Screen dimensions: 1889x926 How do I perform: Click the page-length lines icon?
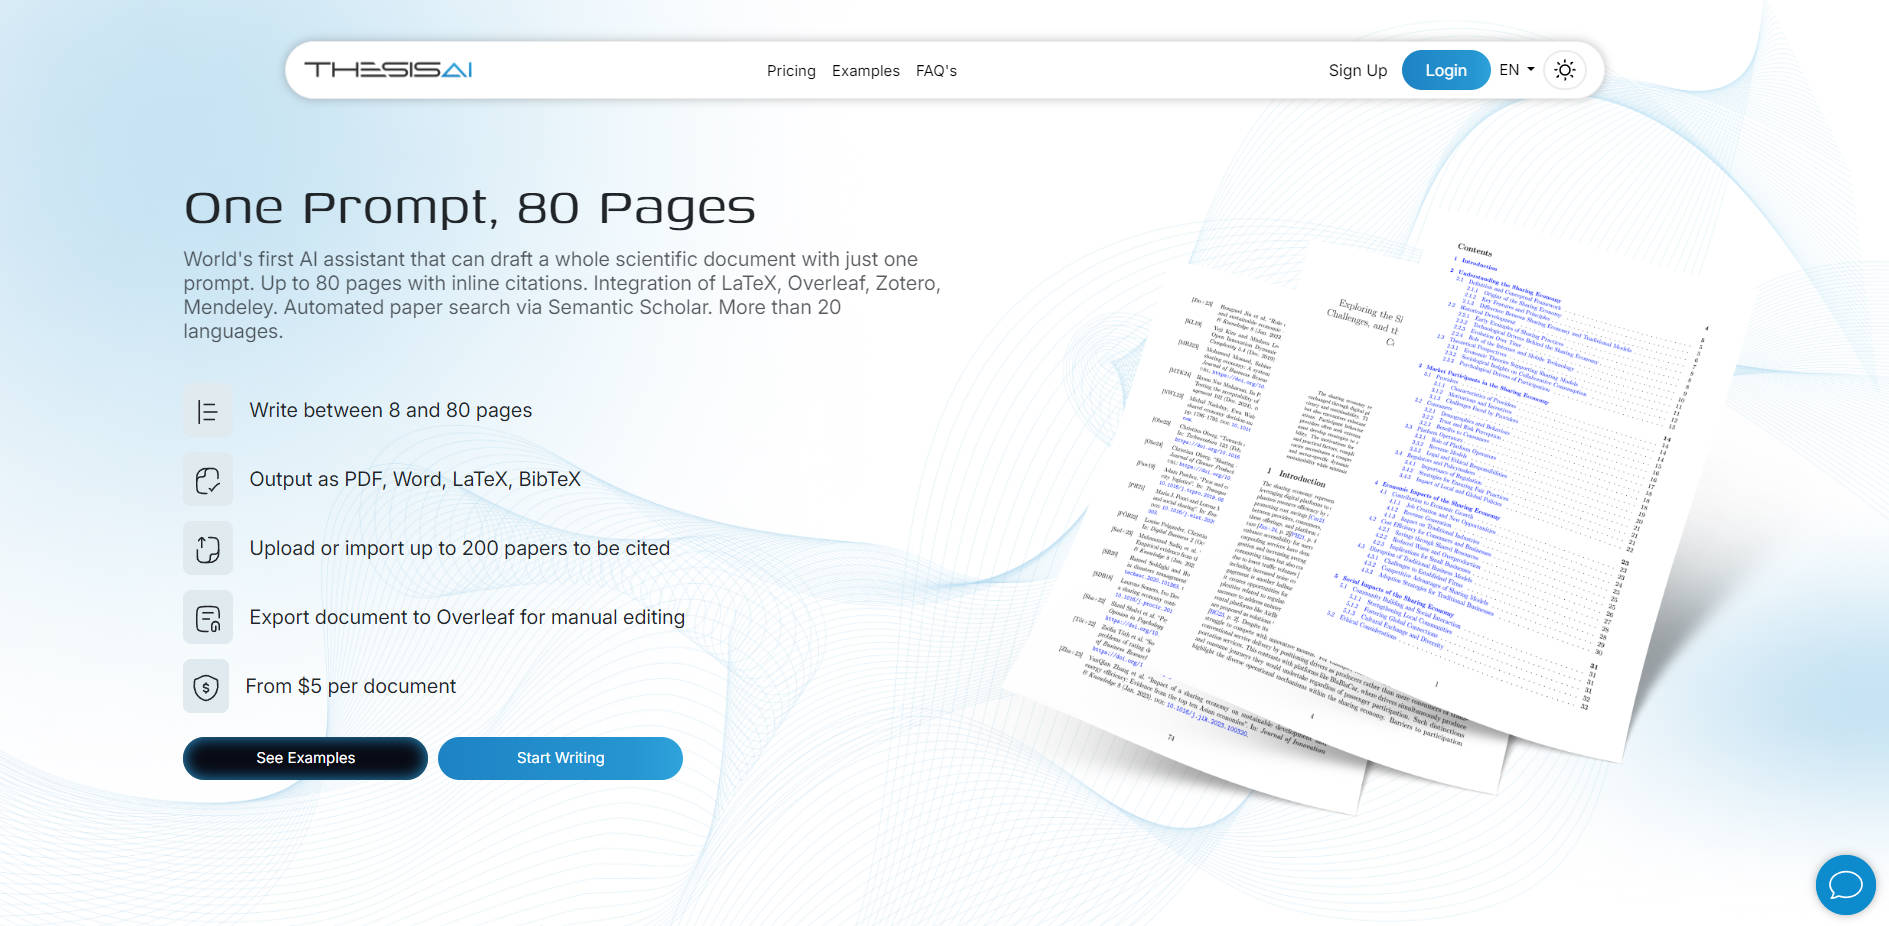point(208,411)
